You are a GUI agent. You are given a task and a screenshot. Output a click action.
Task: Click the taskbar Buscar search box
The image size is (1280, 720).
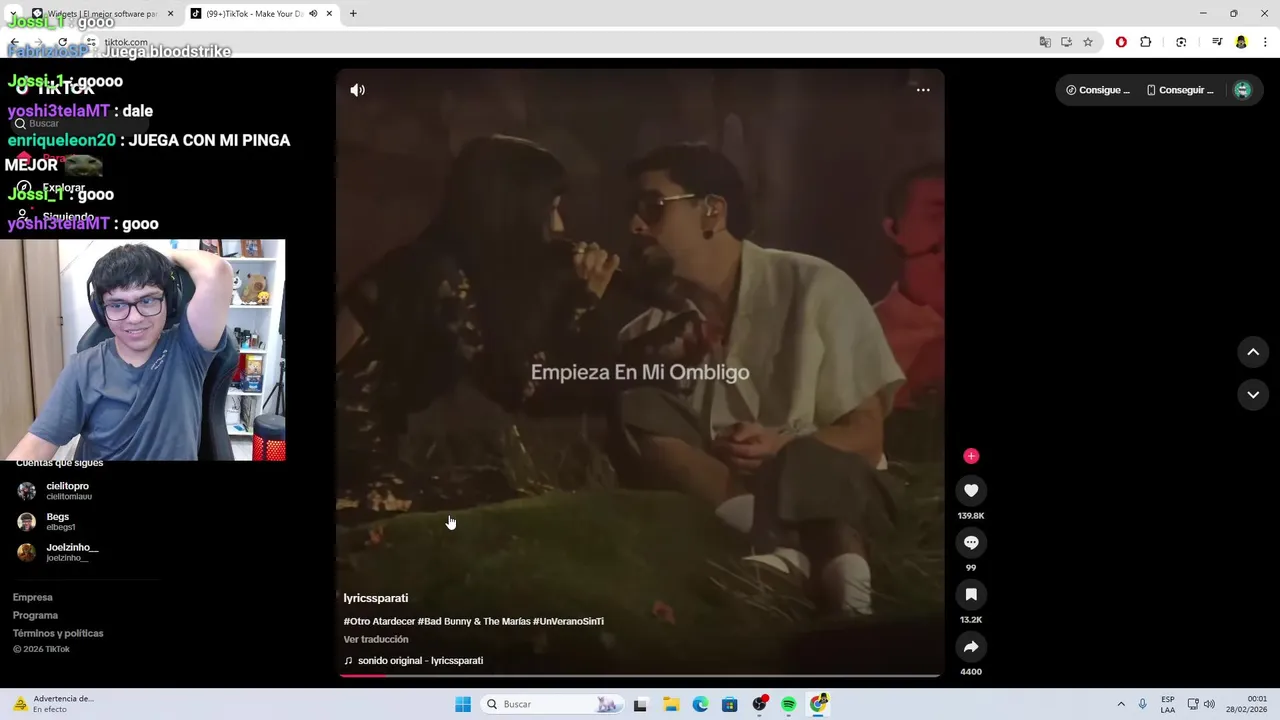coord(552,704)
